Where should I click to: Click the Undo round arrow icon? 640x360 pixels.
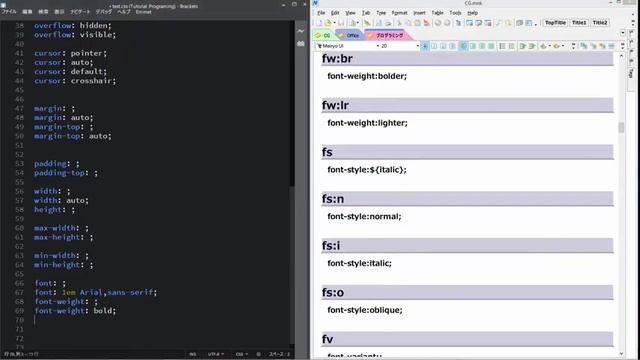click(x=438, y=23)
